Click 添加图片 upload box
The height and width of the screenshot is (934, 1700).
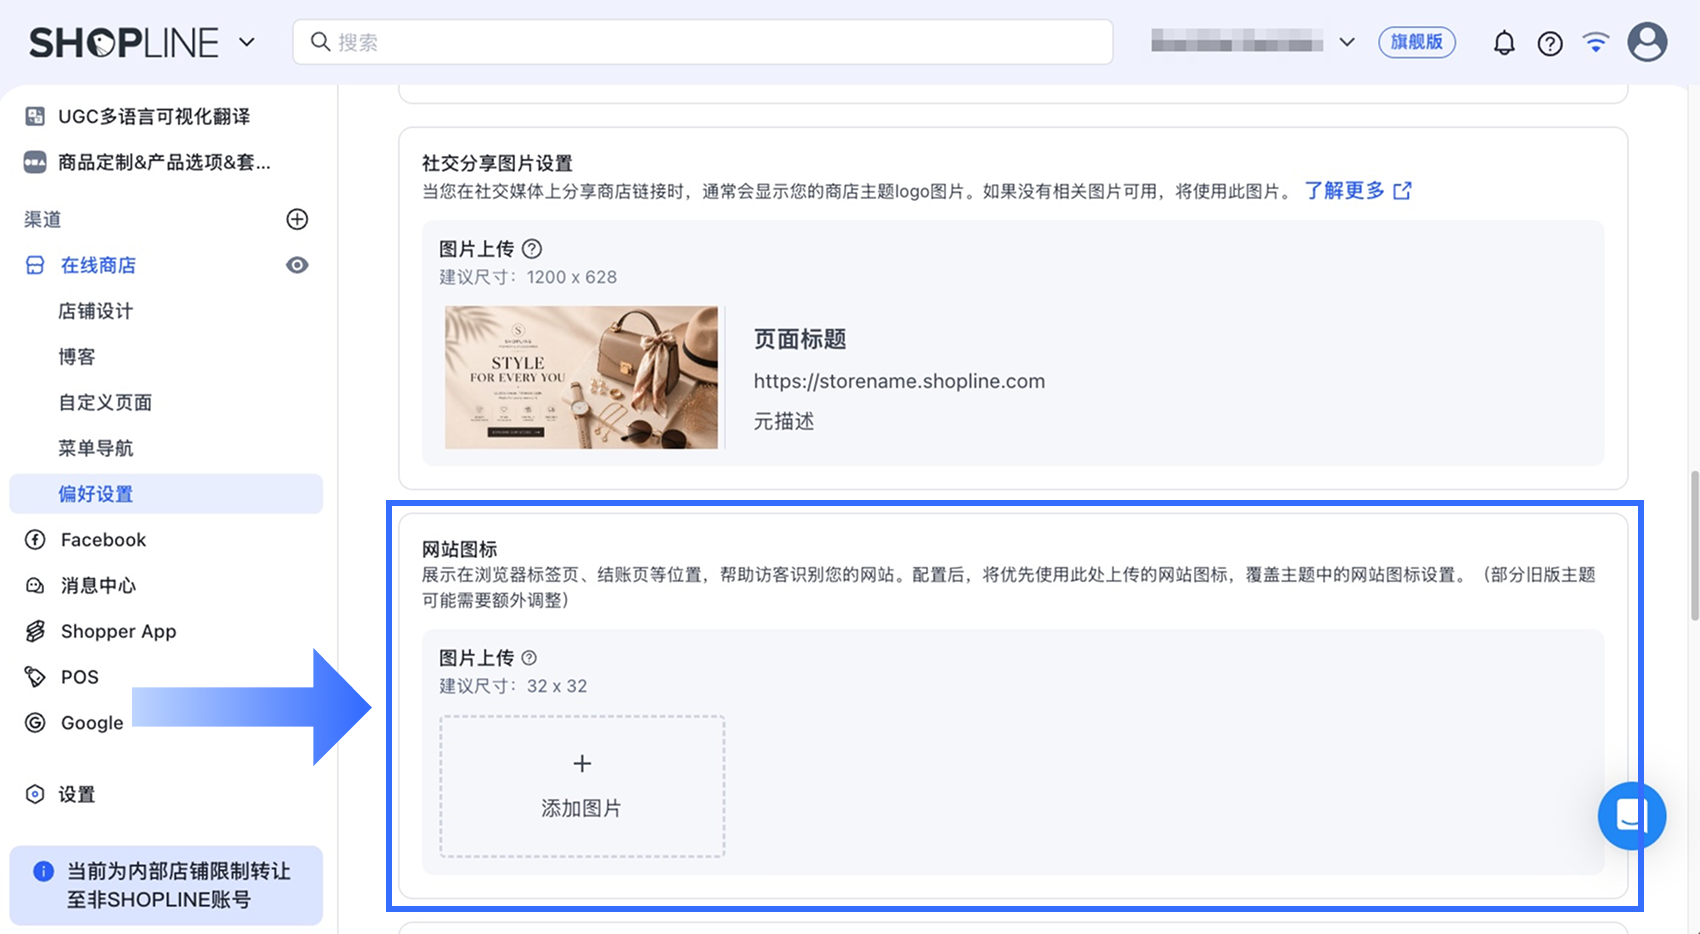click(582, 786)
